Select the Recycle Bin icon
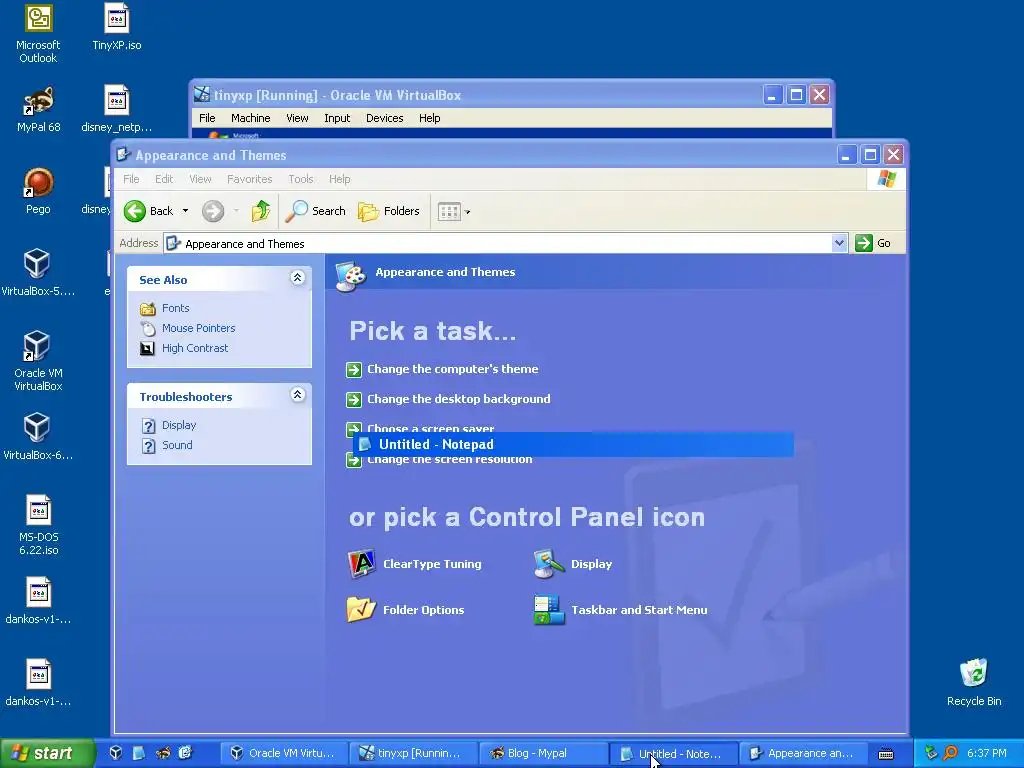Viewport: 1024px width, 768px height. [974, 683]
